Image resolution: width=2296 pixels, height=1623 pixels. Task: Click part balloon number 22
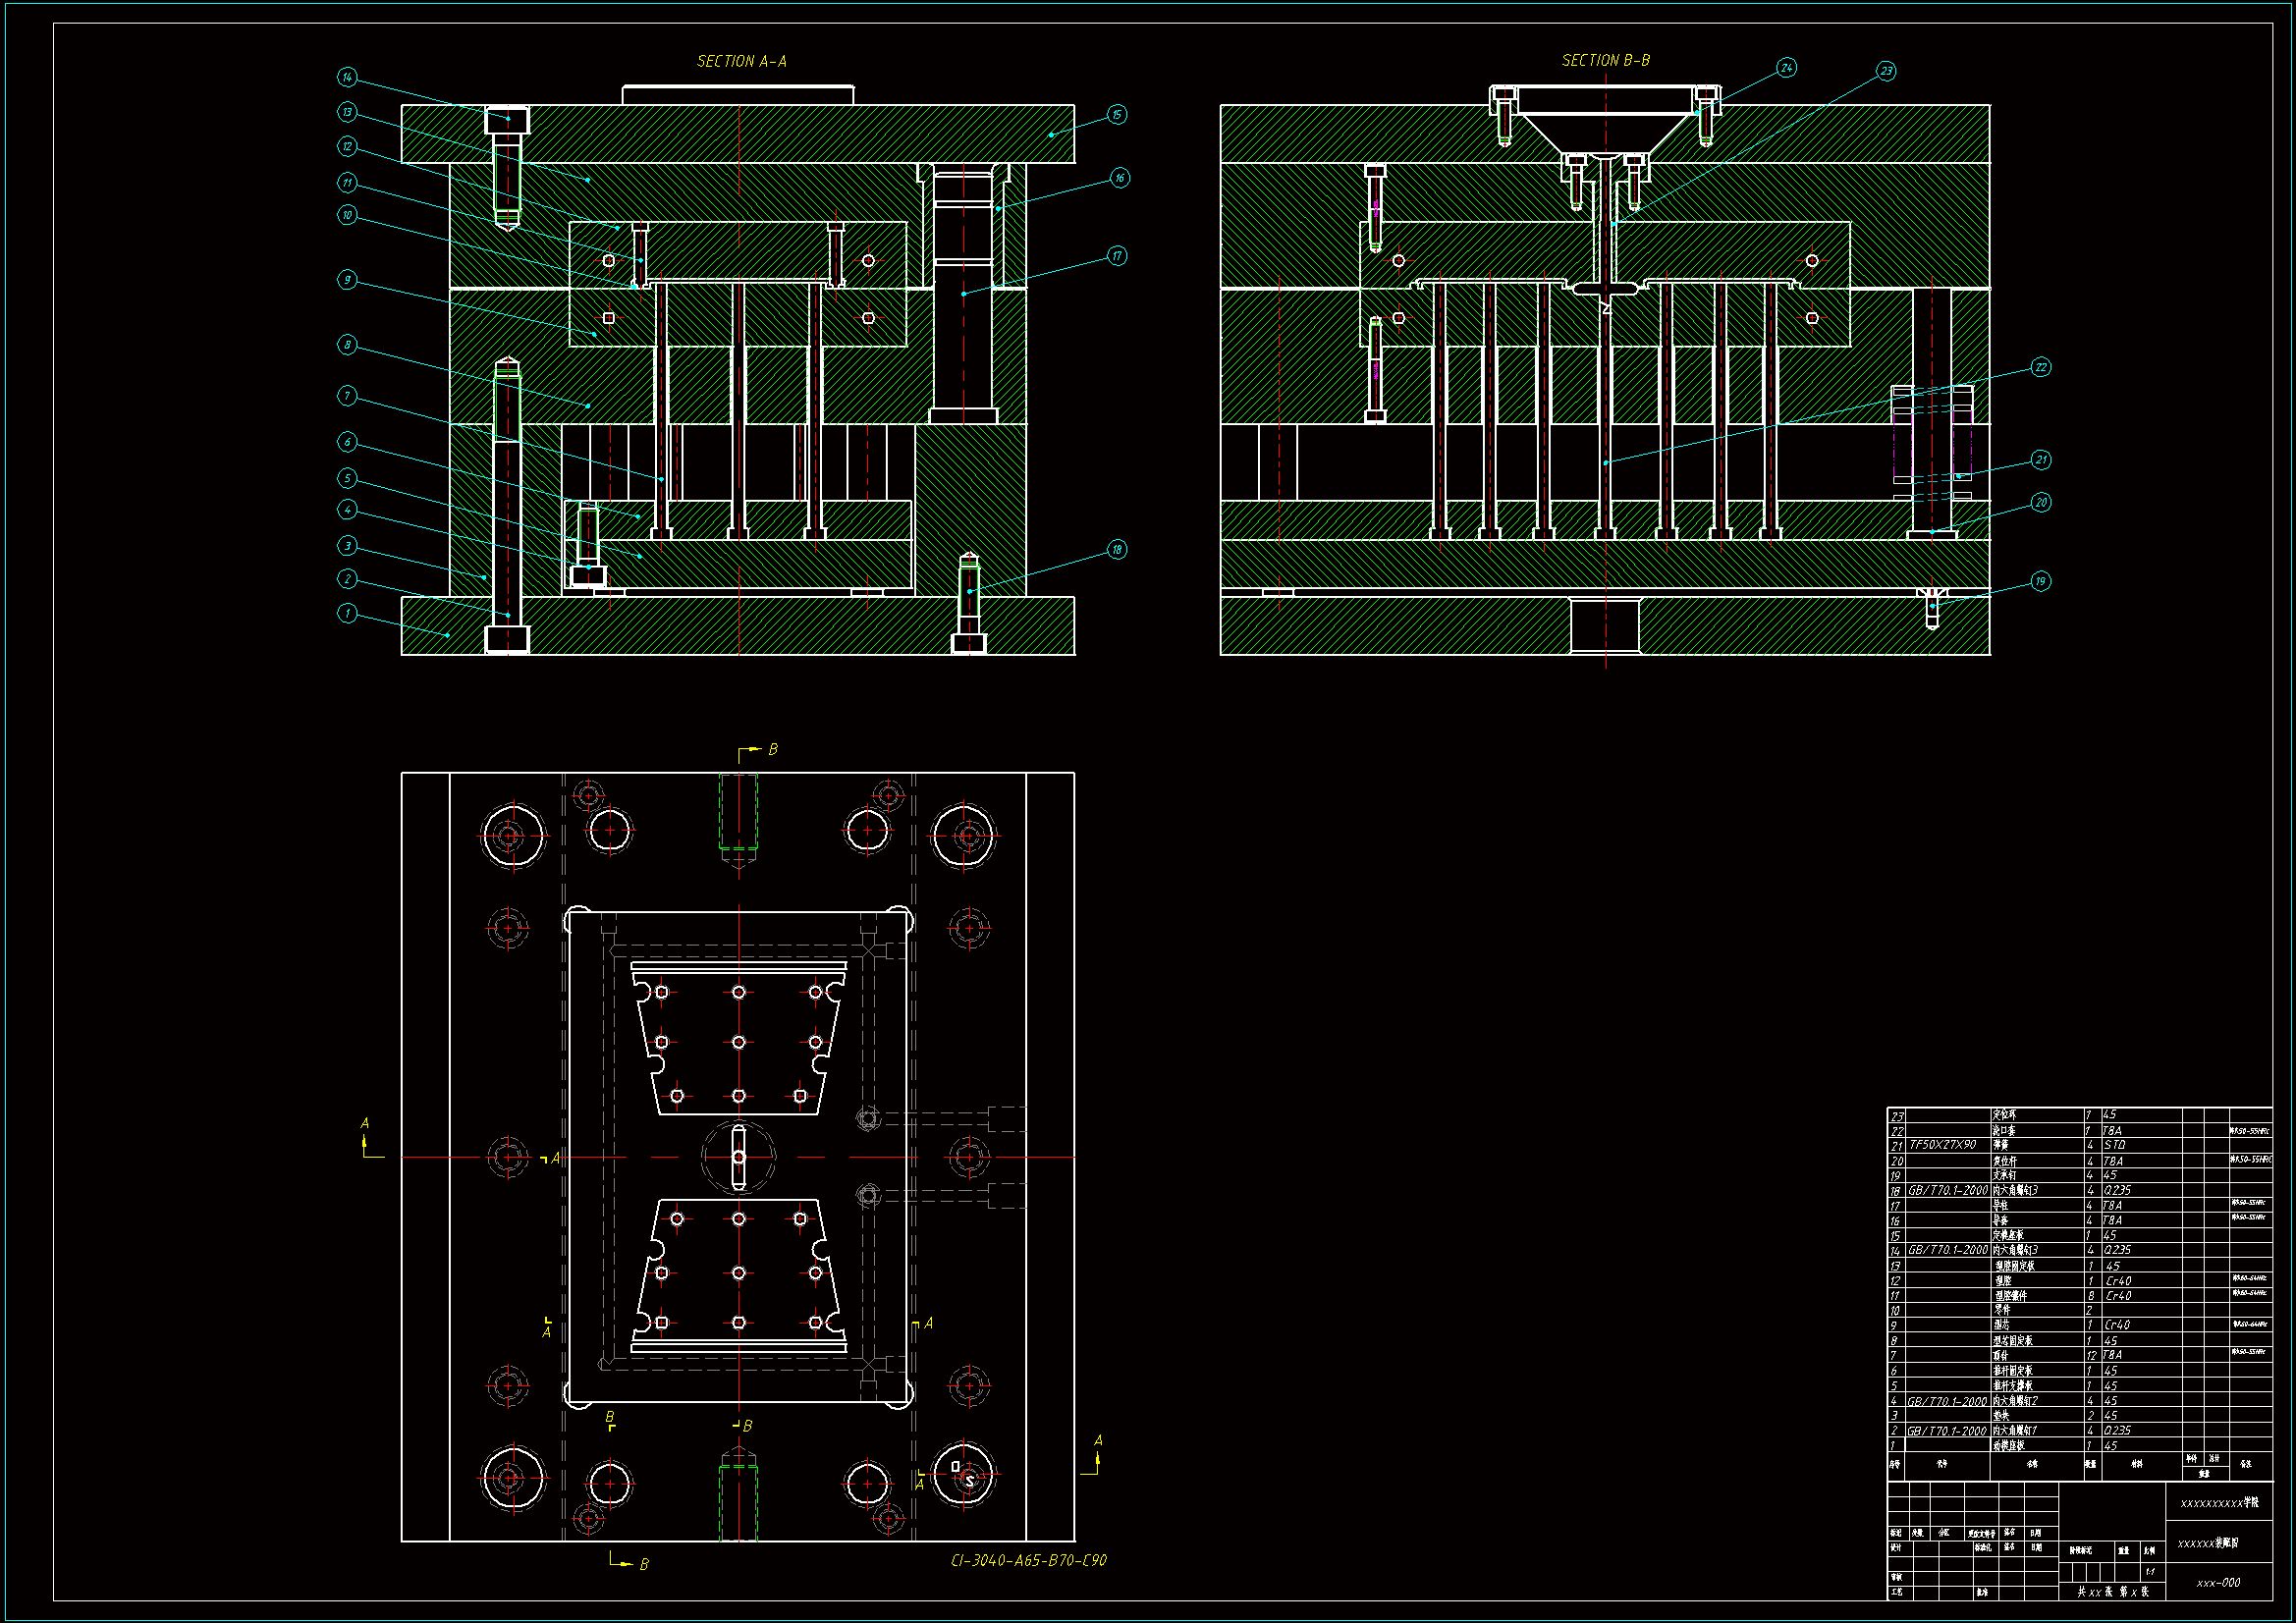[x=2041, y=368]
